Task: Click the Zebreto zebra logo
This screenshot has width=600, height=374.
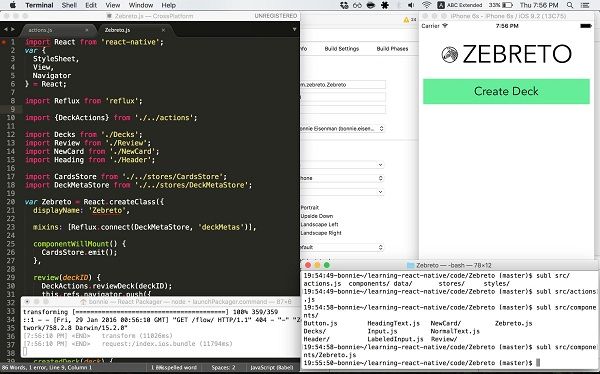Action: click(x=450, y=54)
